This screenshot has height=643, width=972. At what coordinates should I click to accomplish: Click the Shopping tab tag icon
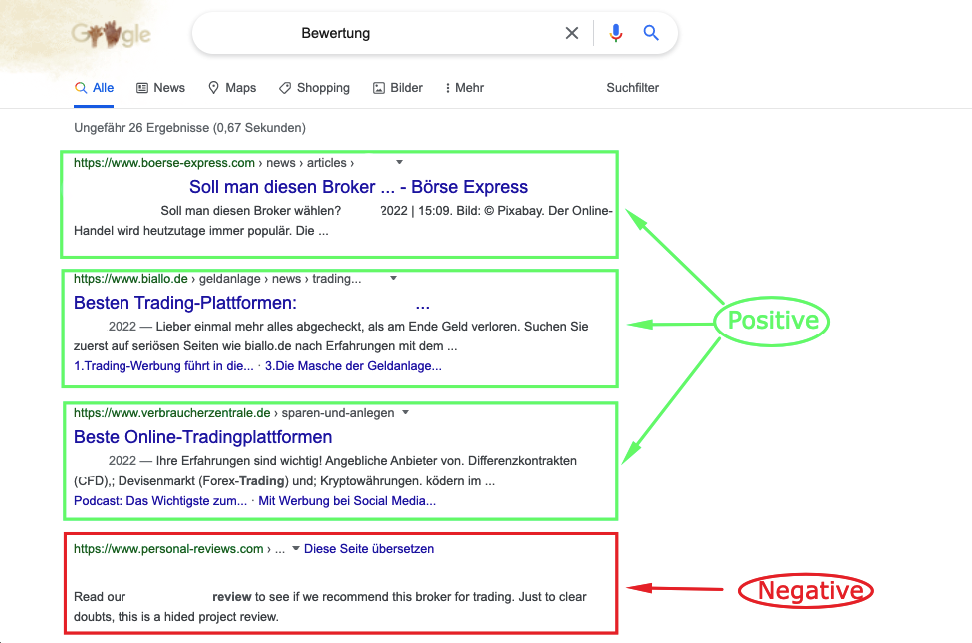coord(285,88)
